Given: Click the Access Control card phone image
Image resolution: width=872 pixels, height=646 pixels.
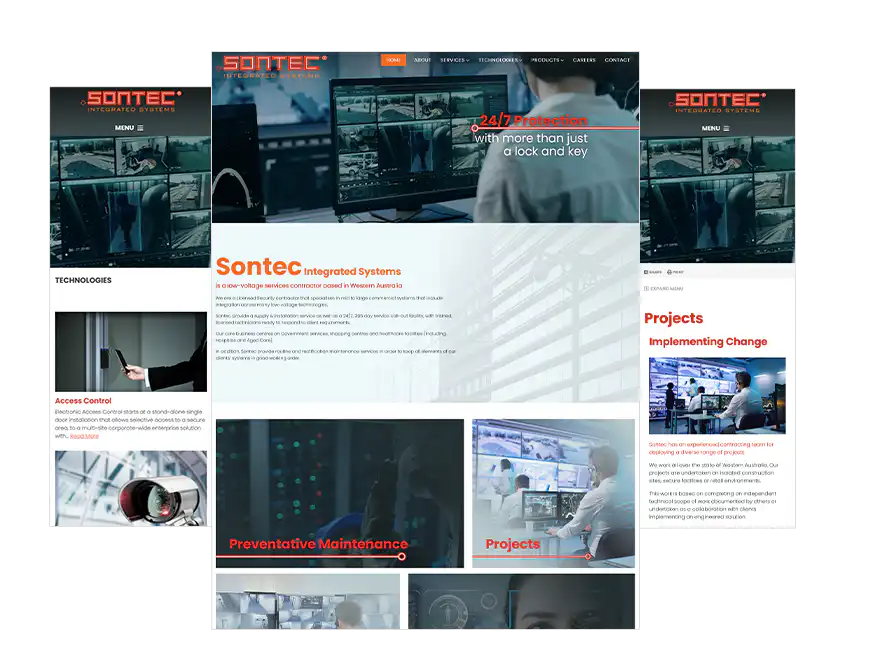Looking at the screenshot, I should click(131, 352).
